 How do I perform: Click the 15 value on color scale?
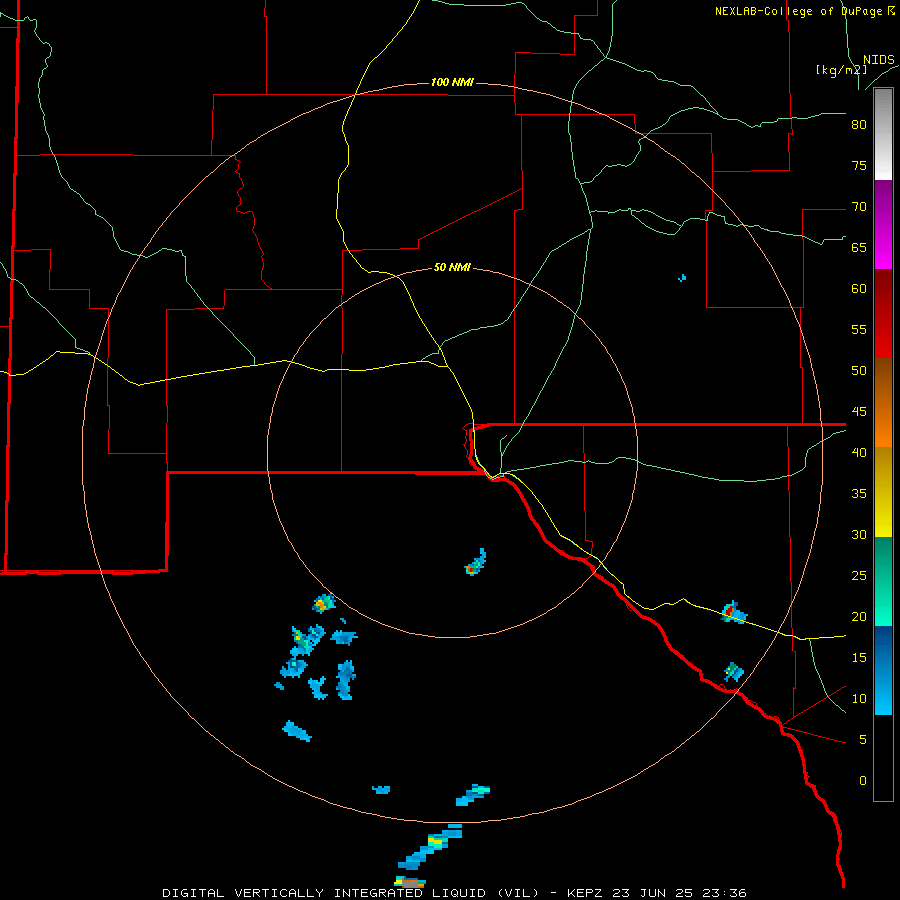click(859, 658)
